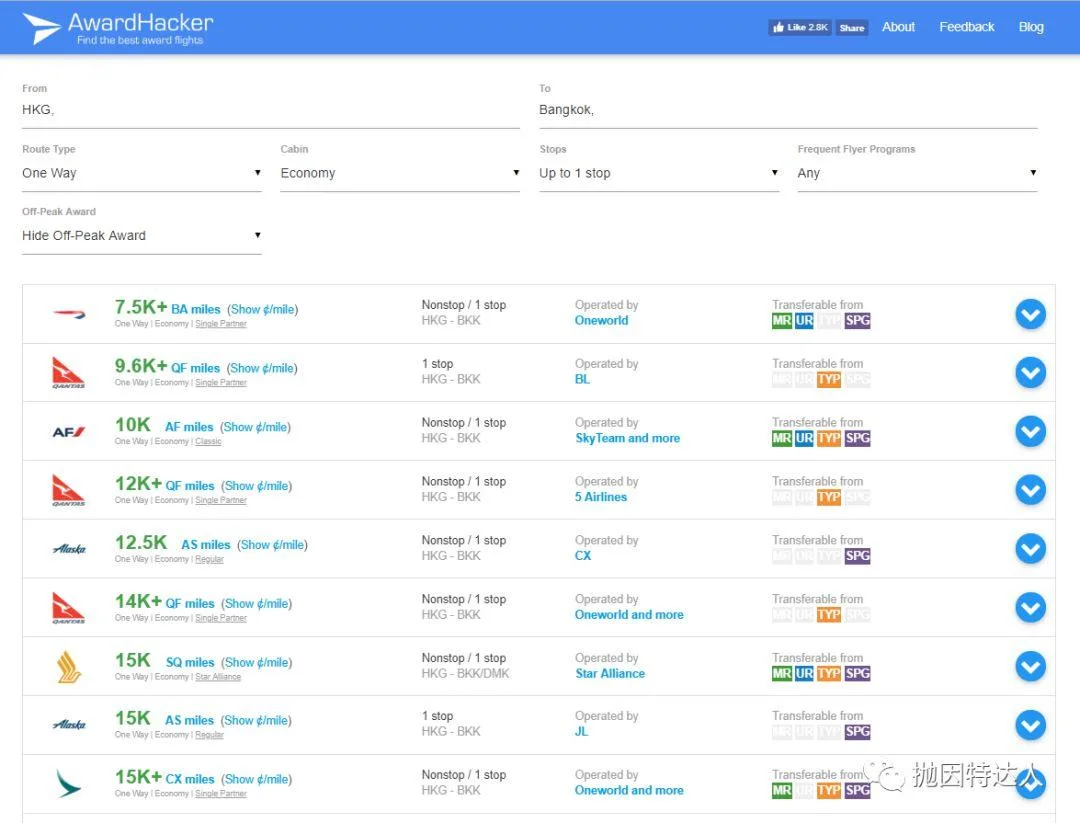This screenshot has width=1080, height=823.
Task: Expand the 15K AS miles JL result
Action: (1030, 725)
